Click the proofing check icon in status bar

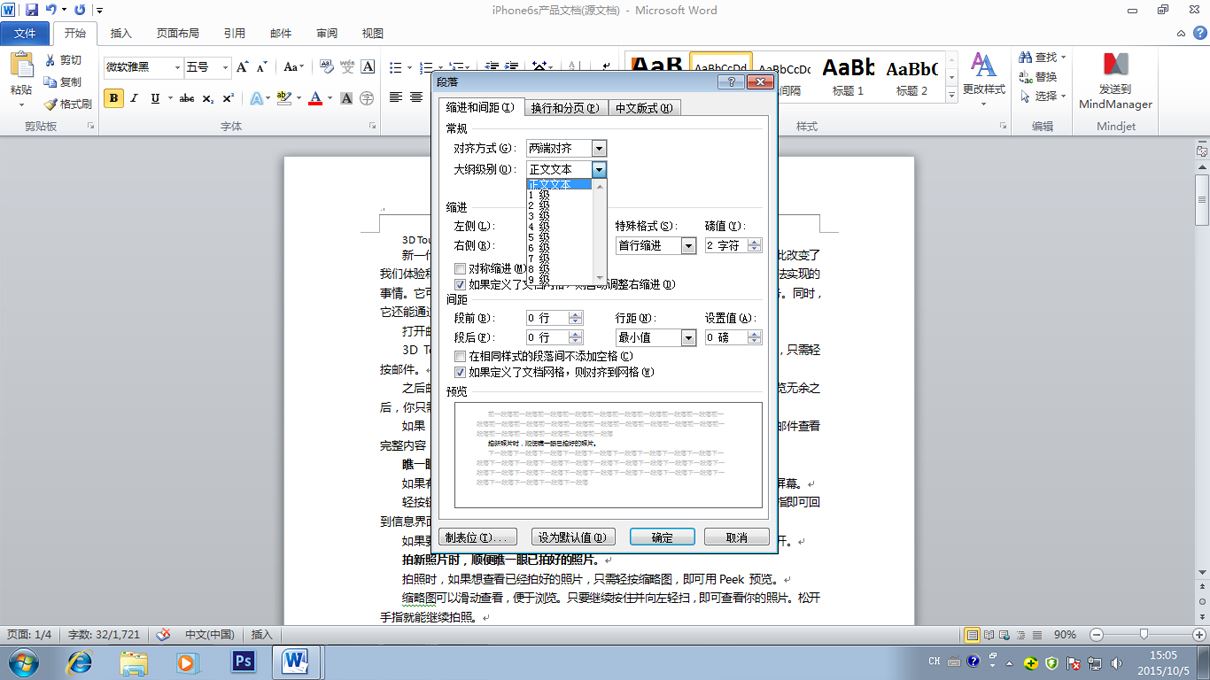point(163,635)
